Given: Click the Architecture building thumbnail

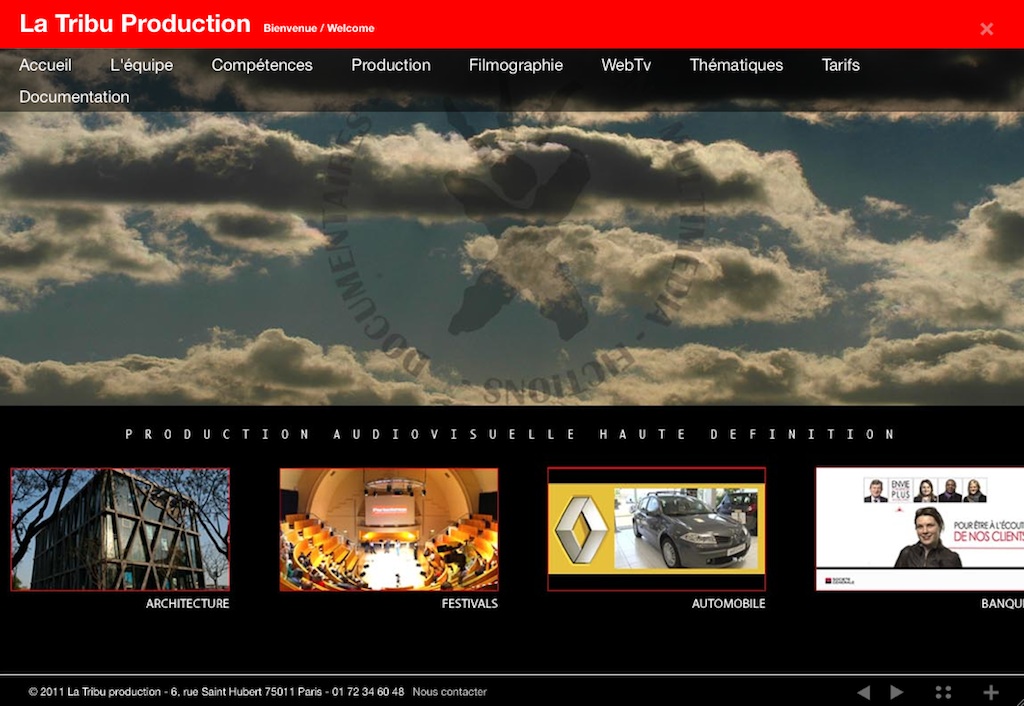Looking at the screenshot, I should [120, 529].
